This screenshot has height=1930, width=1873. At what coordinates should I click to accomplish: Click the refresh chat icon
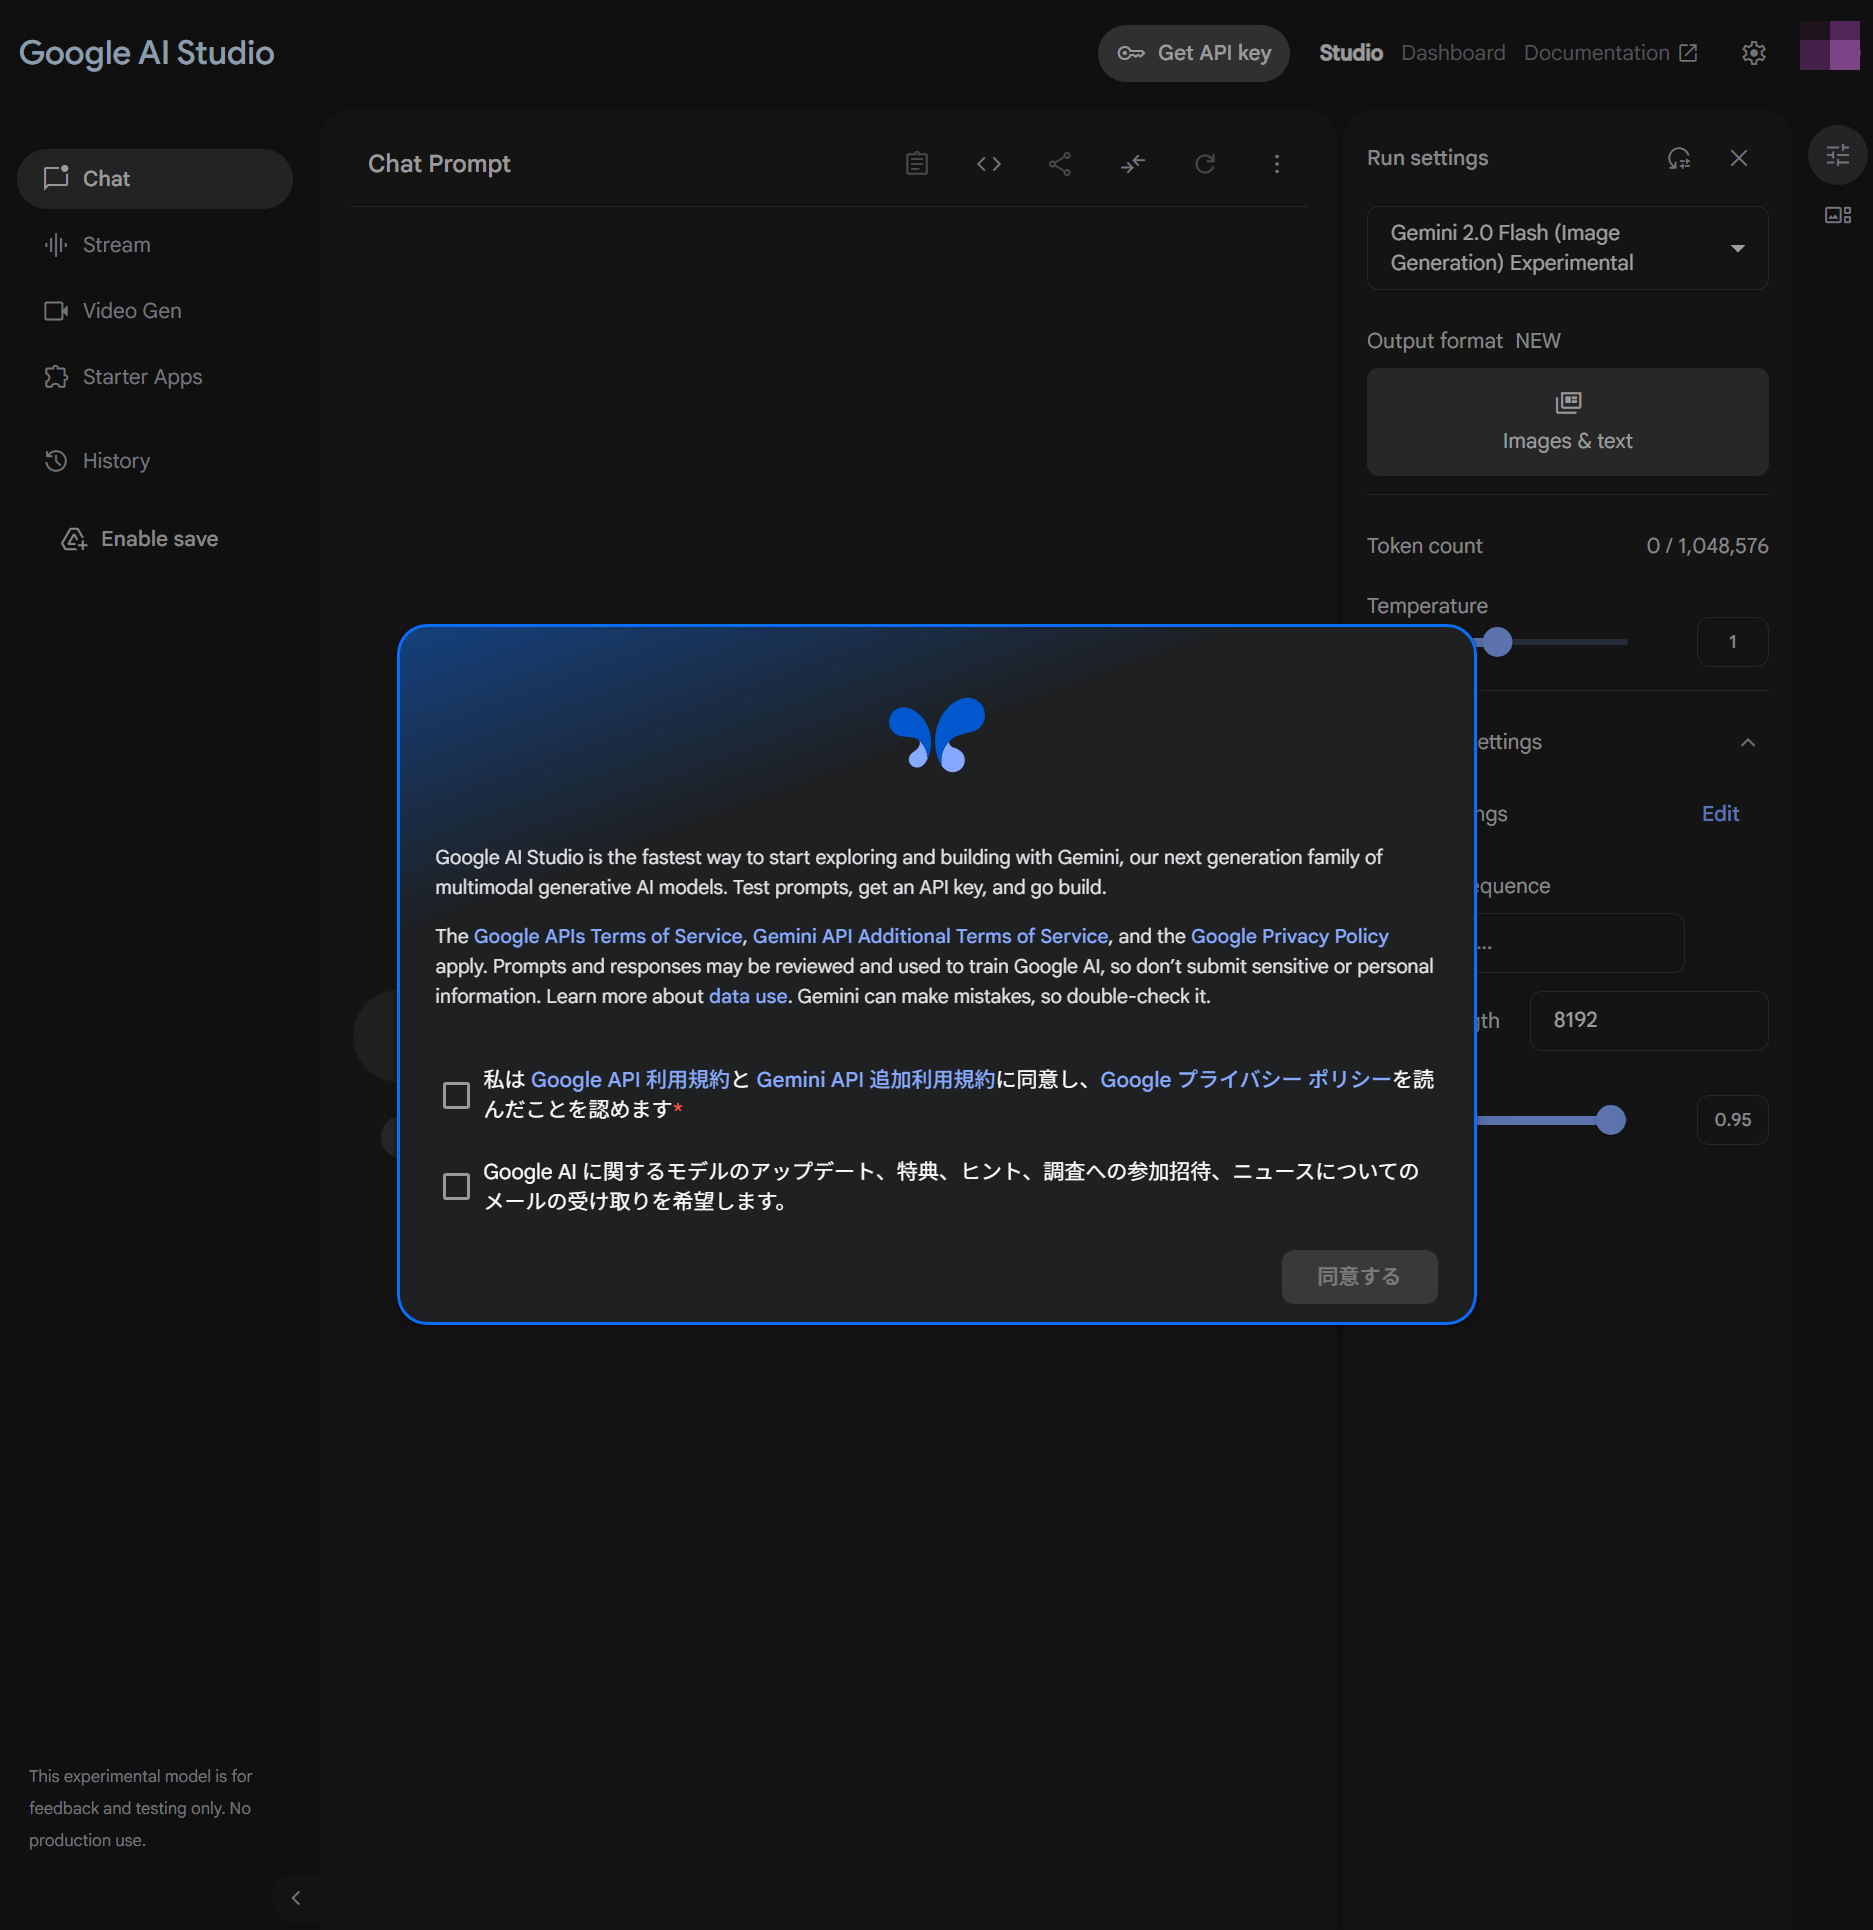pos(1205,164)
